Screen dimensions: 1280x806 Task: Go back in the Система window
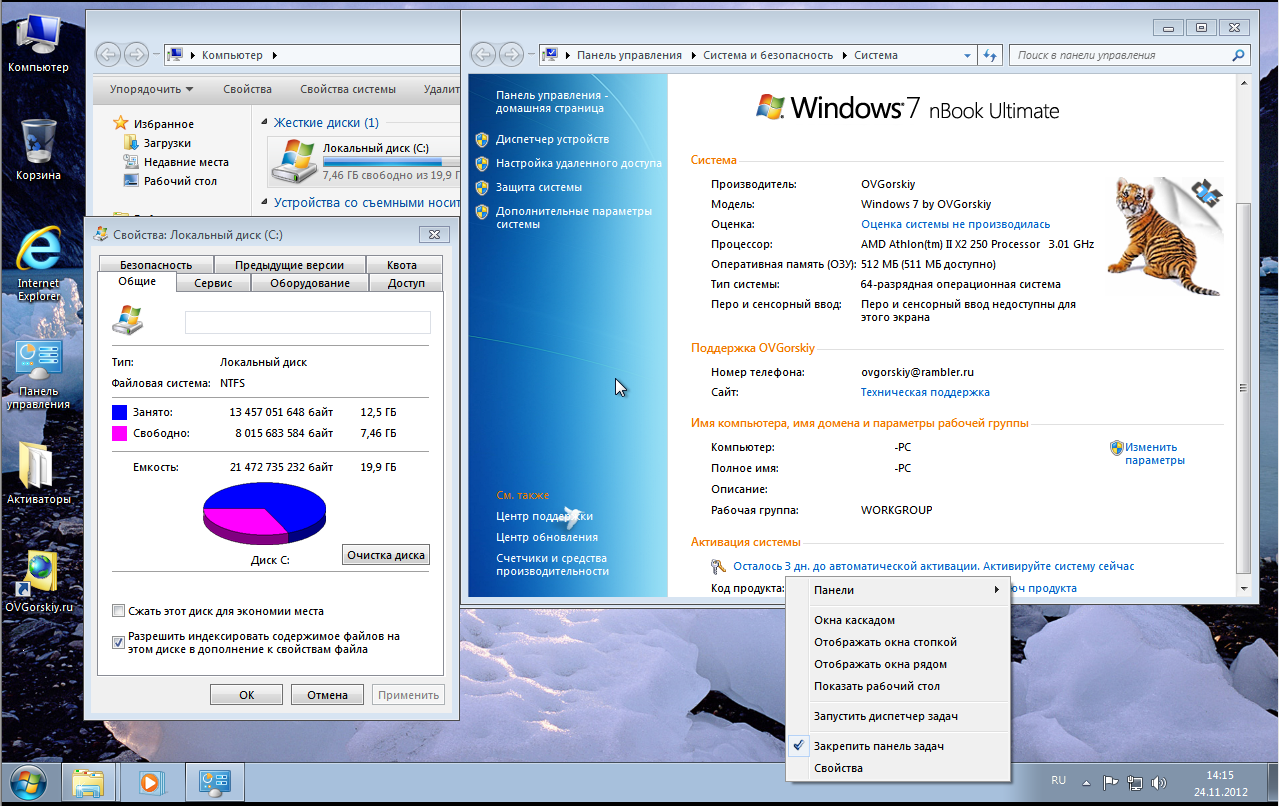(x=484, y=55)
